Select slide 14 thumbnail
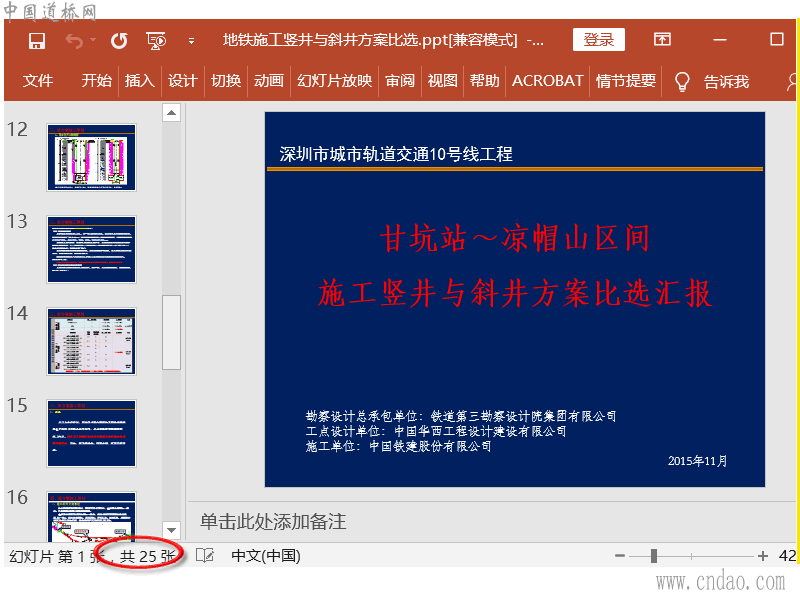This screenshot has width=800, height=600. pyautogui.click(x=91, y=341)
